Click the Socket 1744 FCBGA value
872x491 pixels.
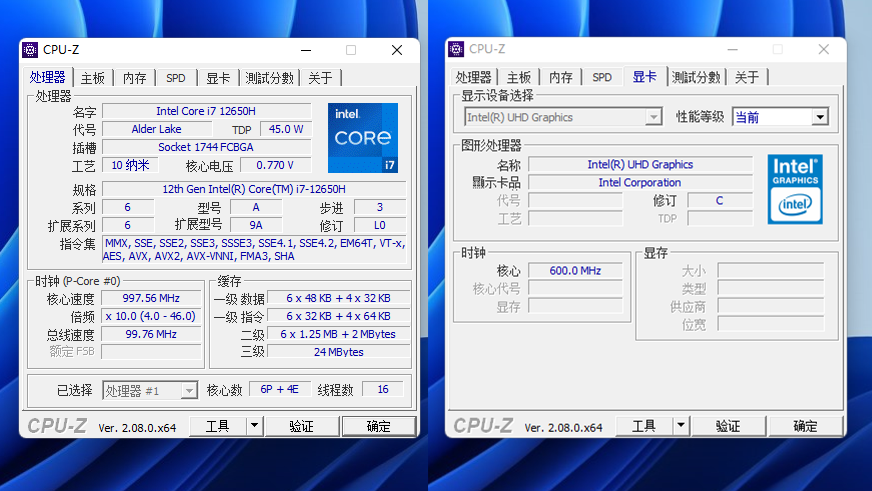coord(206,147)
